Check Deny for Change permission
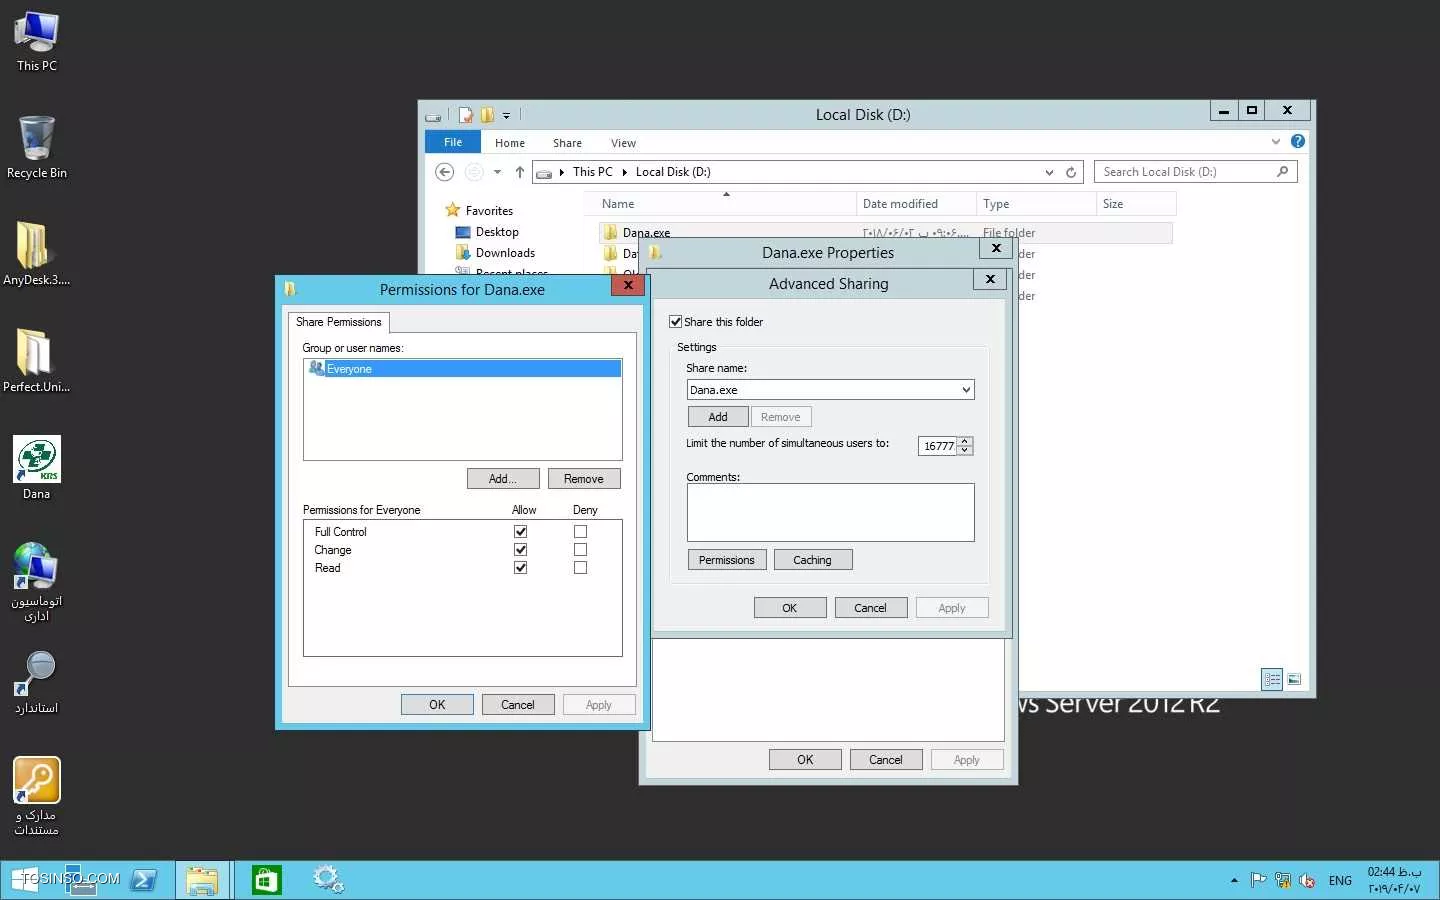 click(x=580, y=550)
